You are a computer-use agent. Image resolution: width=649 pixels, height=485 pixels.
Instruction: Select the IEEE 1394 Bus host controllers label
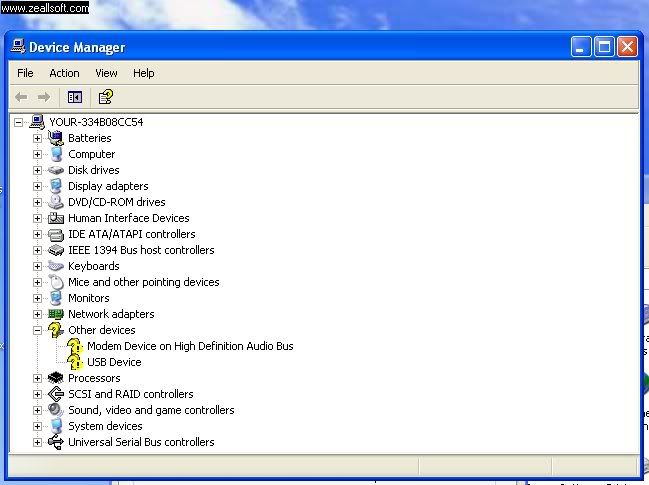pyautogui.click(x=141, y=250)
